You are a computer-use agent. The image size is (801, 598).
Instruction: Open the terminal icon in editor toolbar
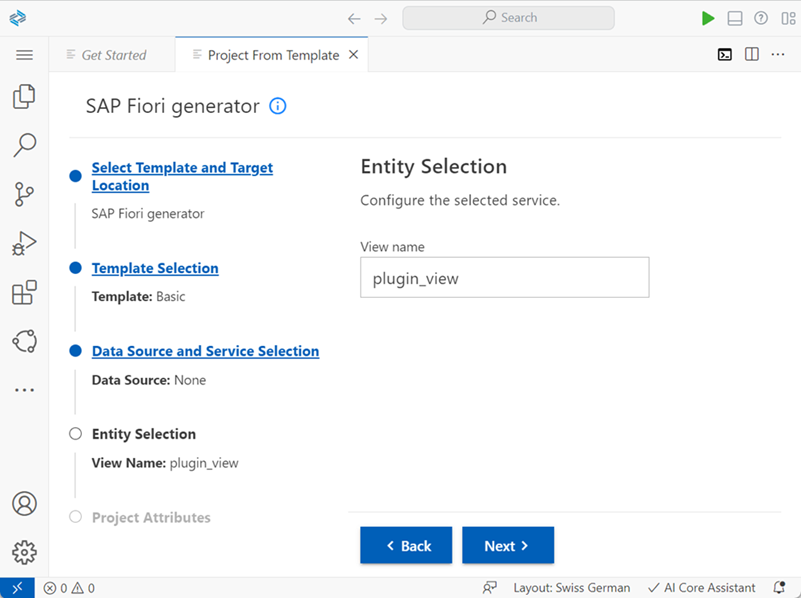click(724, 54)
